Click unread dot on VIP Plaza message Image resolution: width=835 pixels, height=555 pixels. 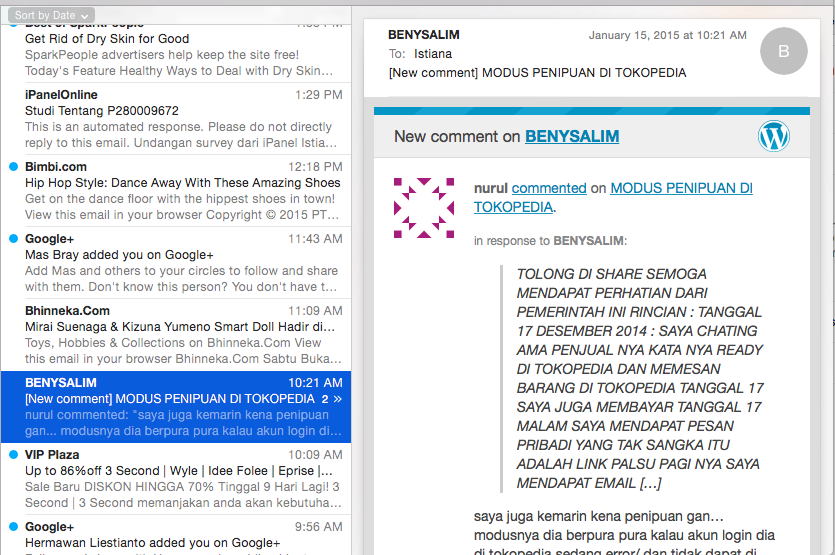click(14, 454)
